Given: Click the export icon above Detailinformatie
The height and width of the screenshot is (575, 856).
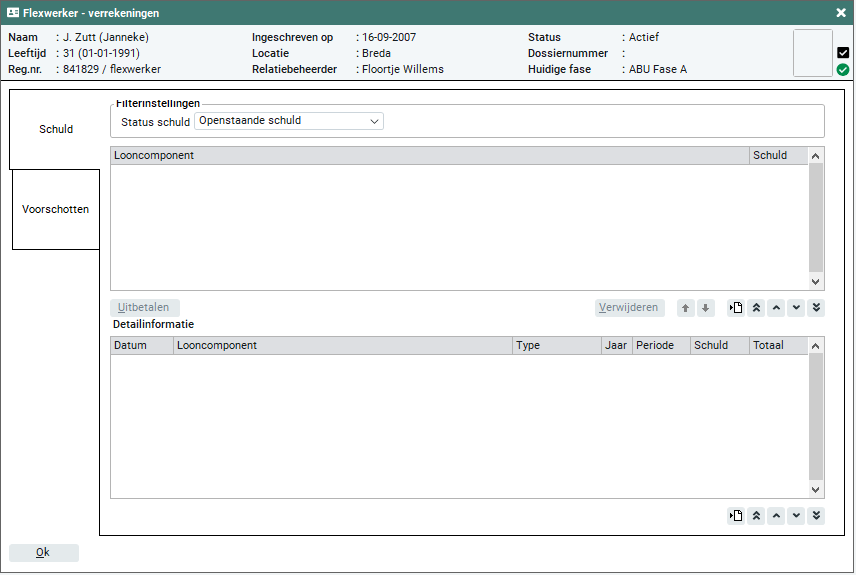Looking at the screenshot, I should click(736, 308).
